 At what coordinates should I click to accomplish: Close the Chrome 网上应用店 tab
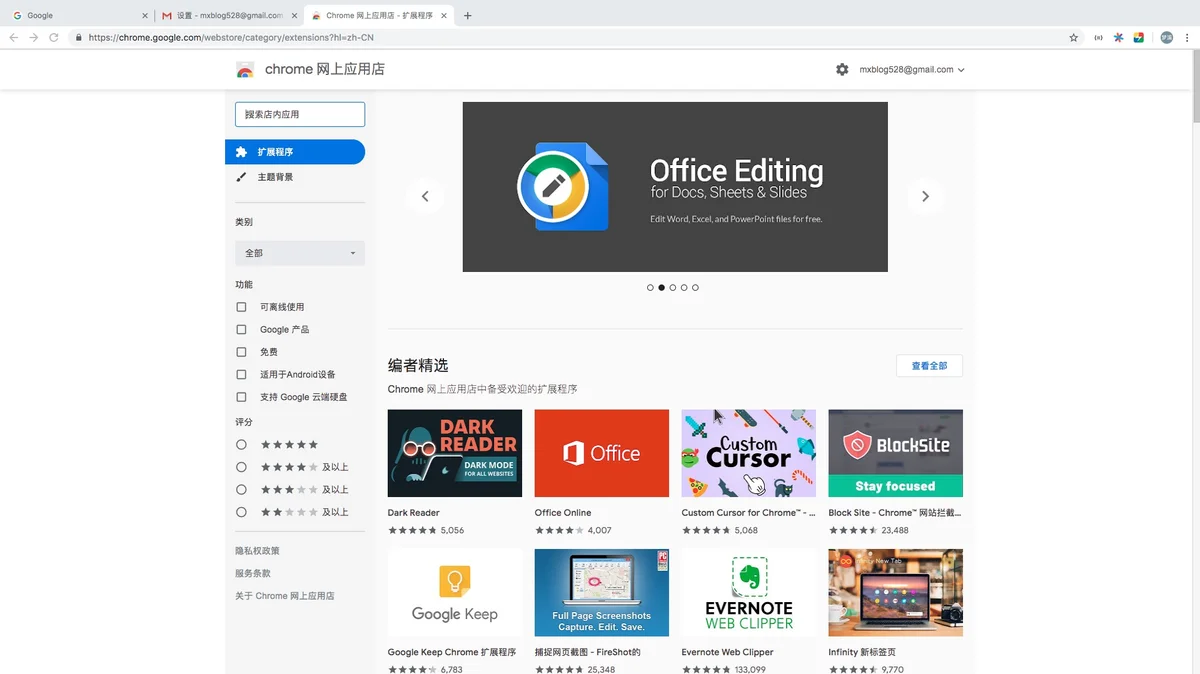point(446,16)
